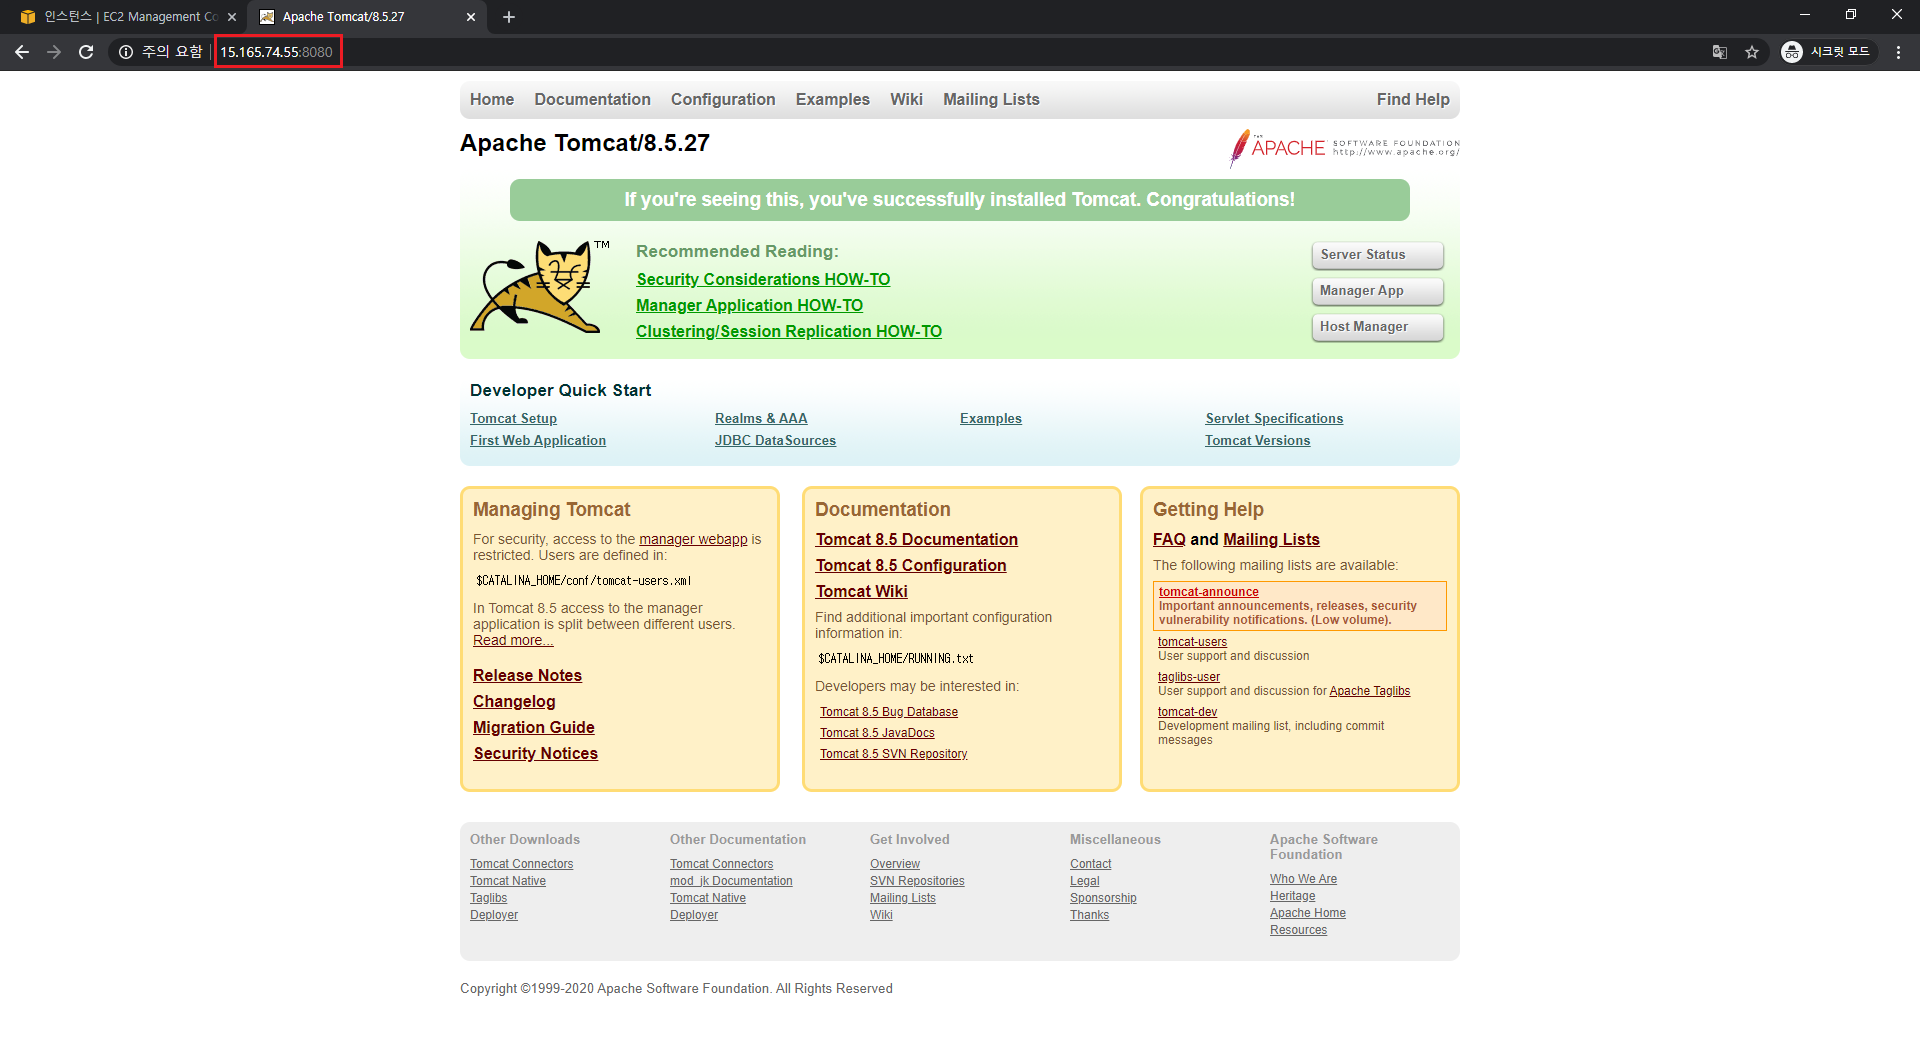Click the browser forward arrow
Viewport: 1920px width, 1040px height.
pyautogui.click(x=54, y=52)
